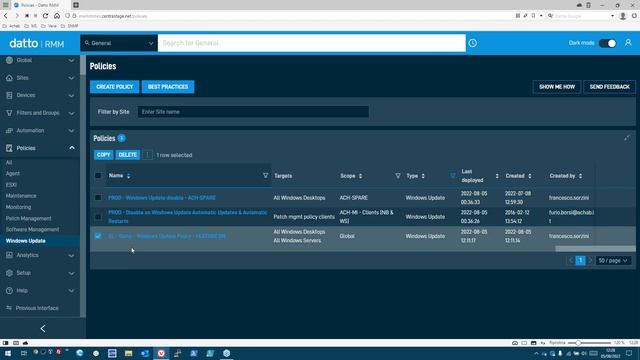The height and width of the screenshot is (360, 640).
Task: Toggle the Dark mode switch
Action: pos(607,43)
